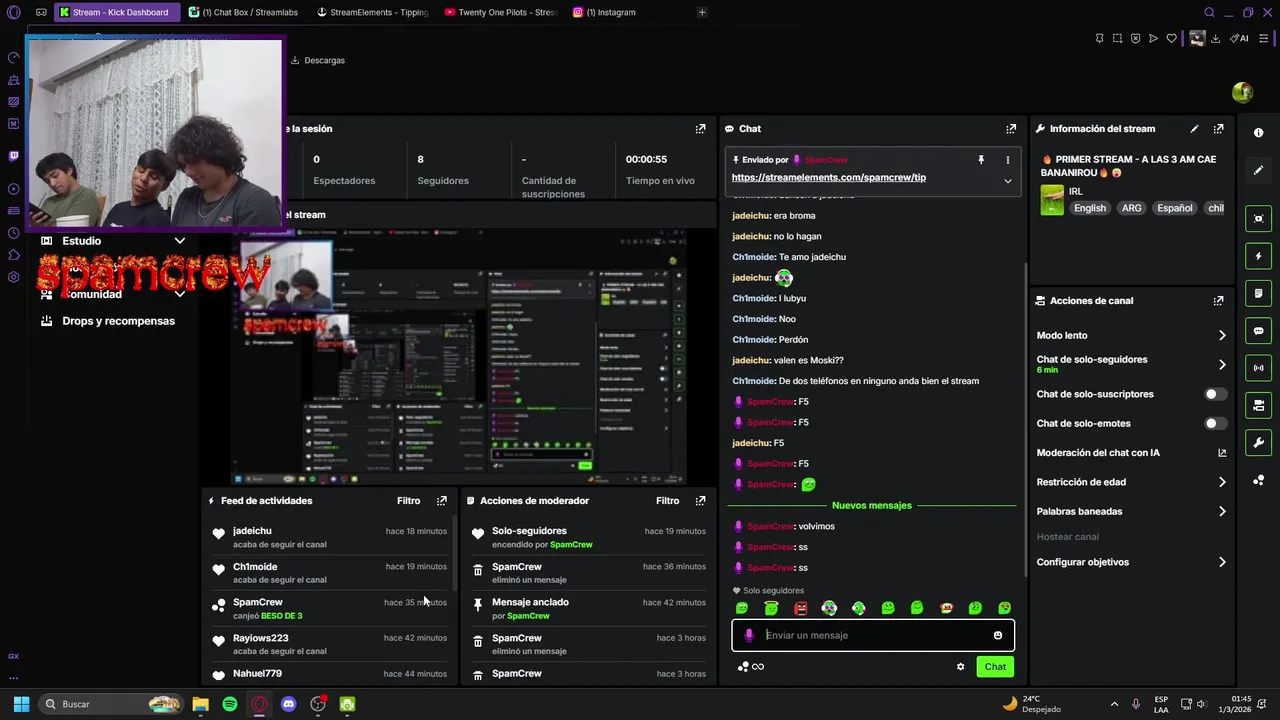1280x720 pixels.
Task: Open pinned message three-dot options
Action: click(1007, 160)
